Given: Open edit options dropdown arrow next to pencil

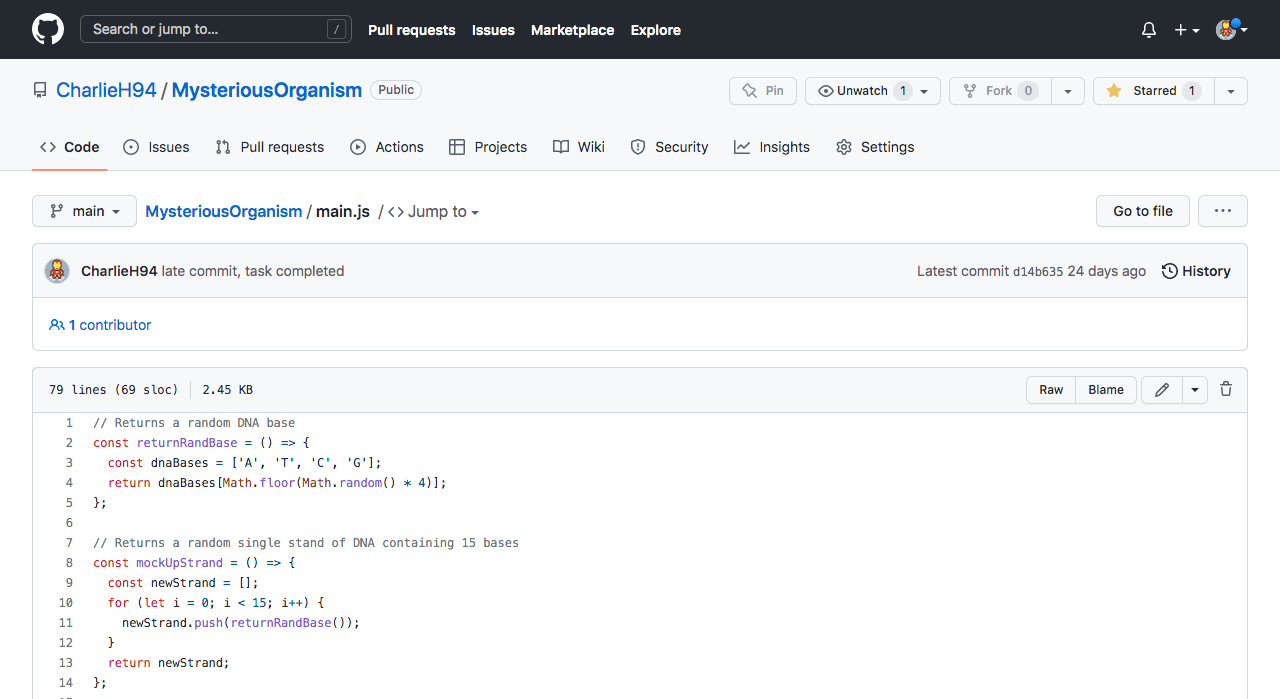Looking at the screenshot, I should click(1195, 390).
